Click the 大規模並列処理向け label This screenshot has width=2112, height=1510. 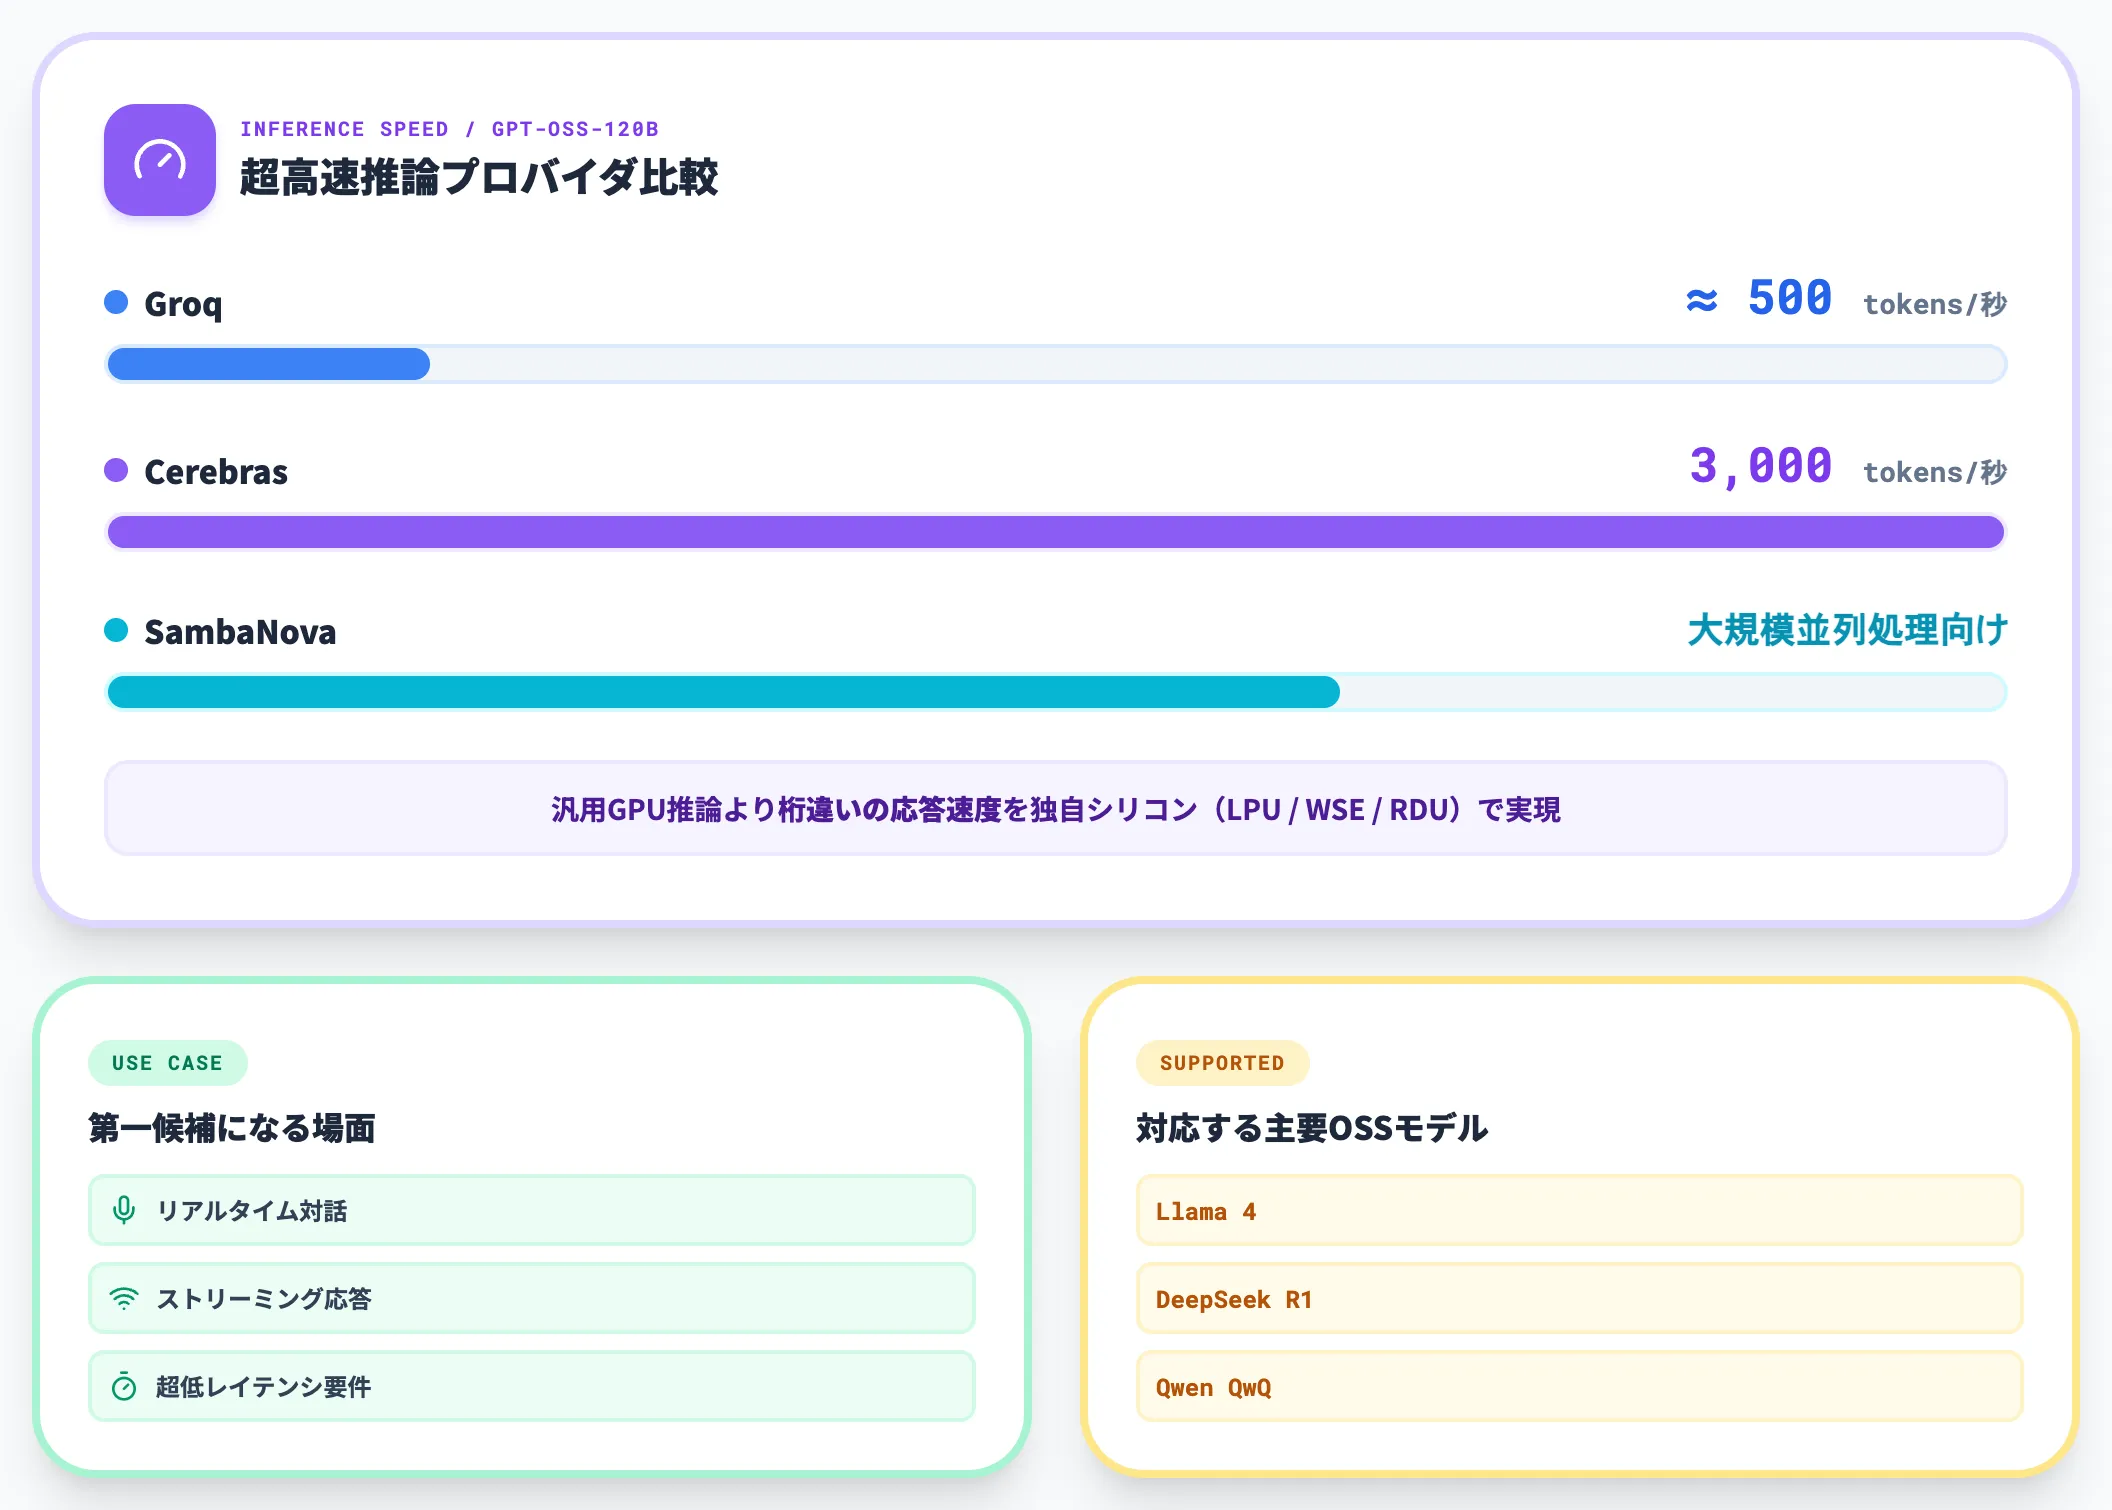click(1848, 630)
